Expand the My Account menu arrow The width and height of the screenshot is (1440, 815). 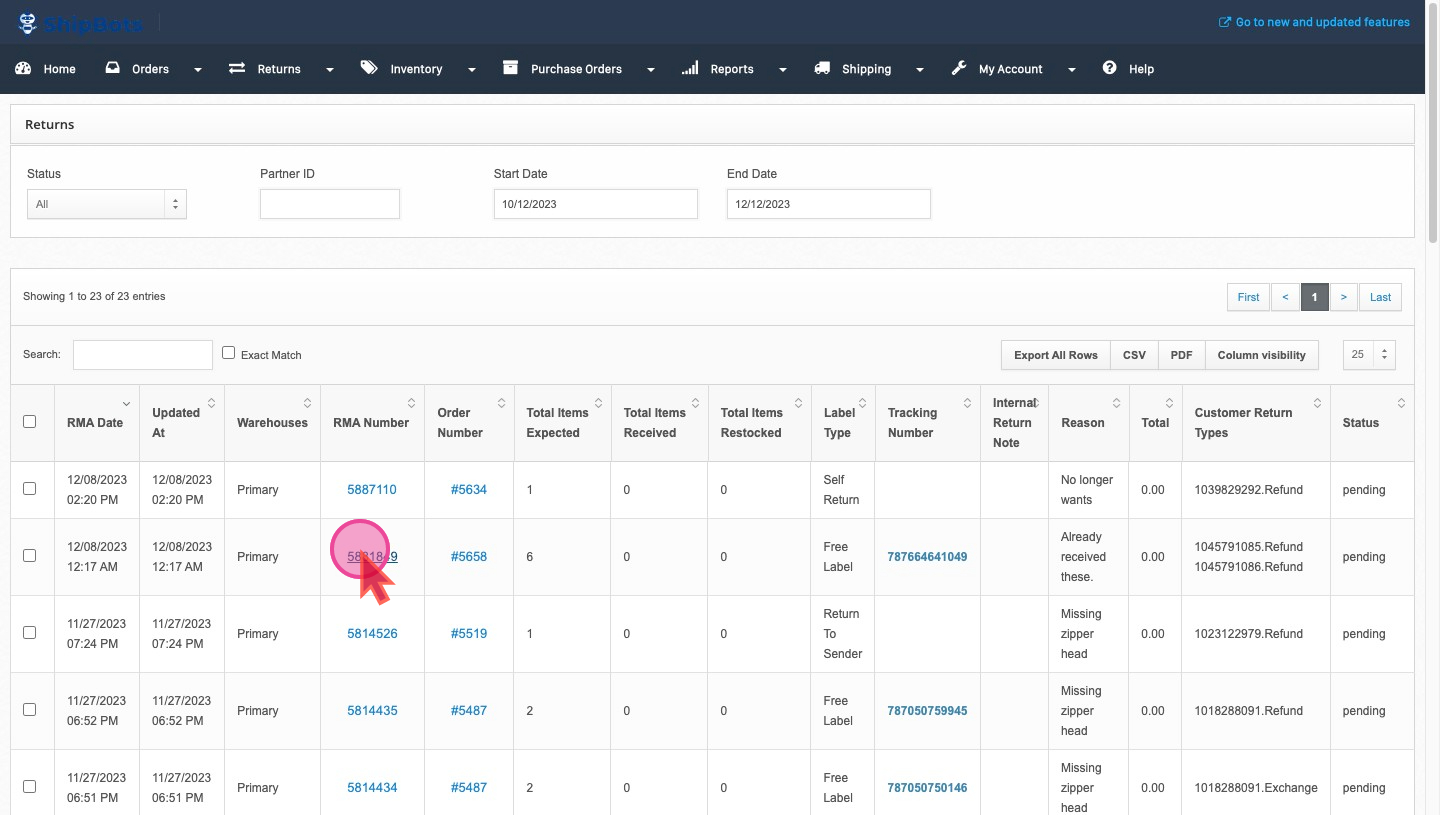click(x=1072, y=70)
